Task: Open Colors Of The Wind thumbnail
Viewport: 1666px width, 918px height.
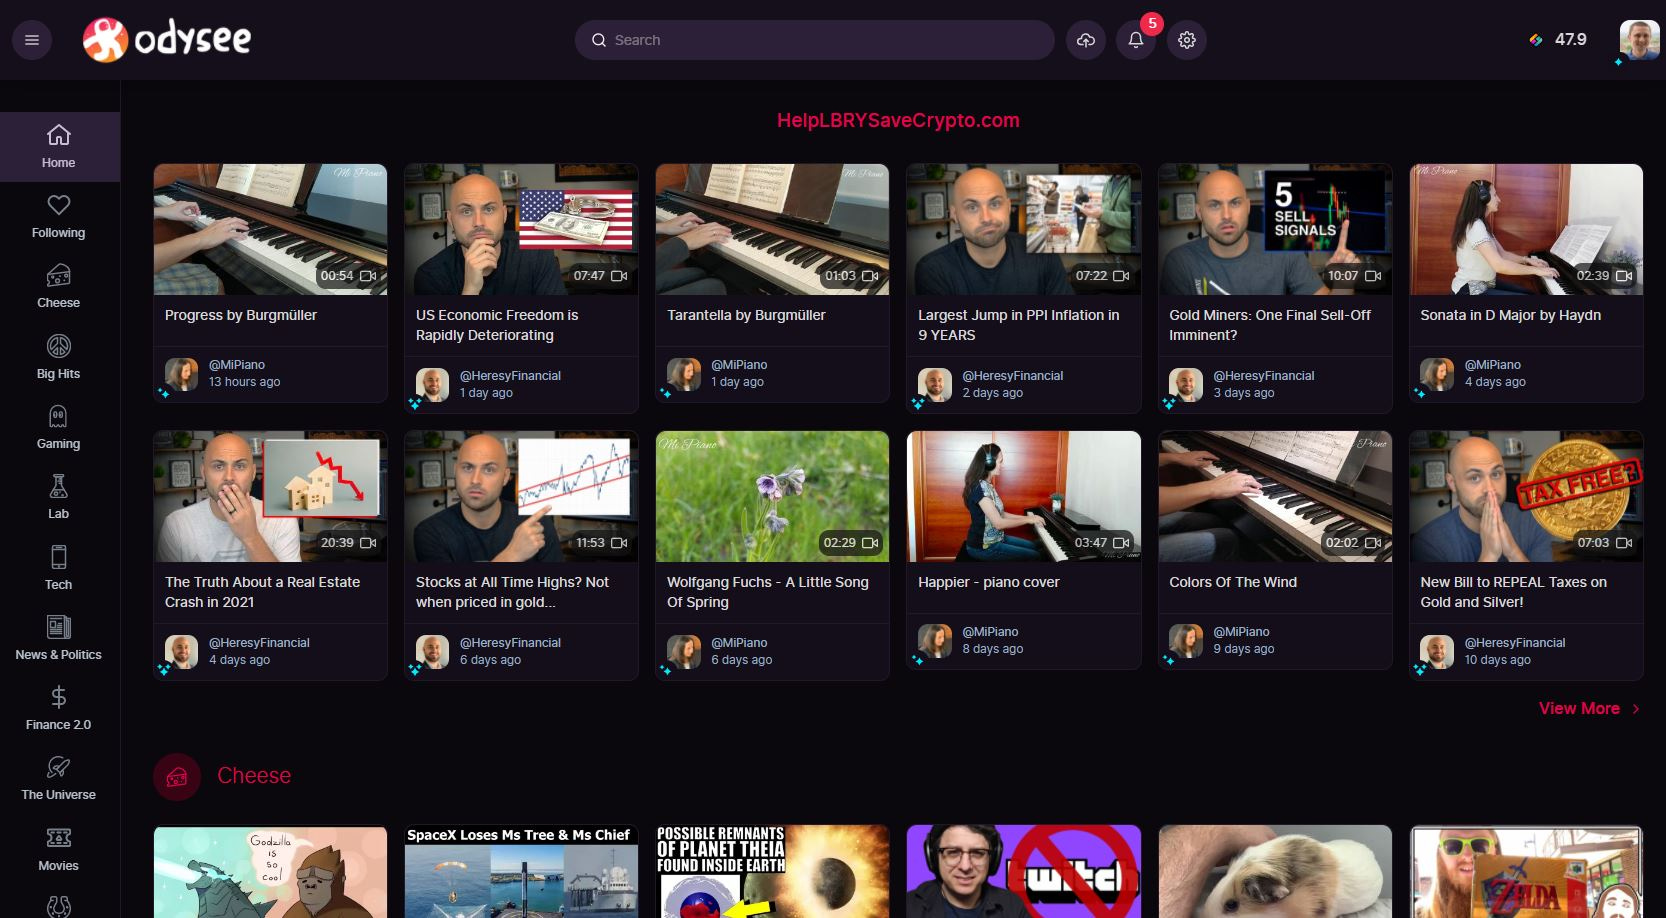Action: point(1275,496)
